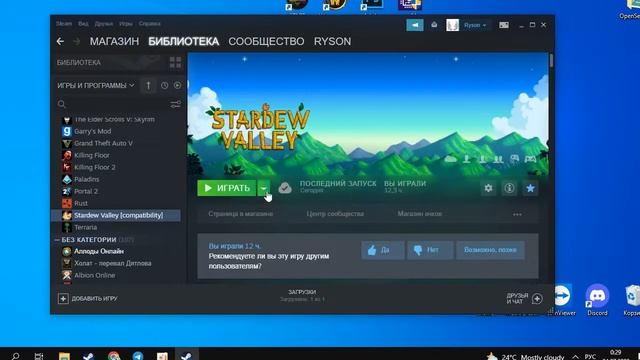The width and height of the screenshot is (640, 360).
Task: Open the more options ellipsis
Action: (517, 214)
